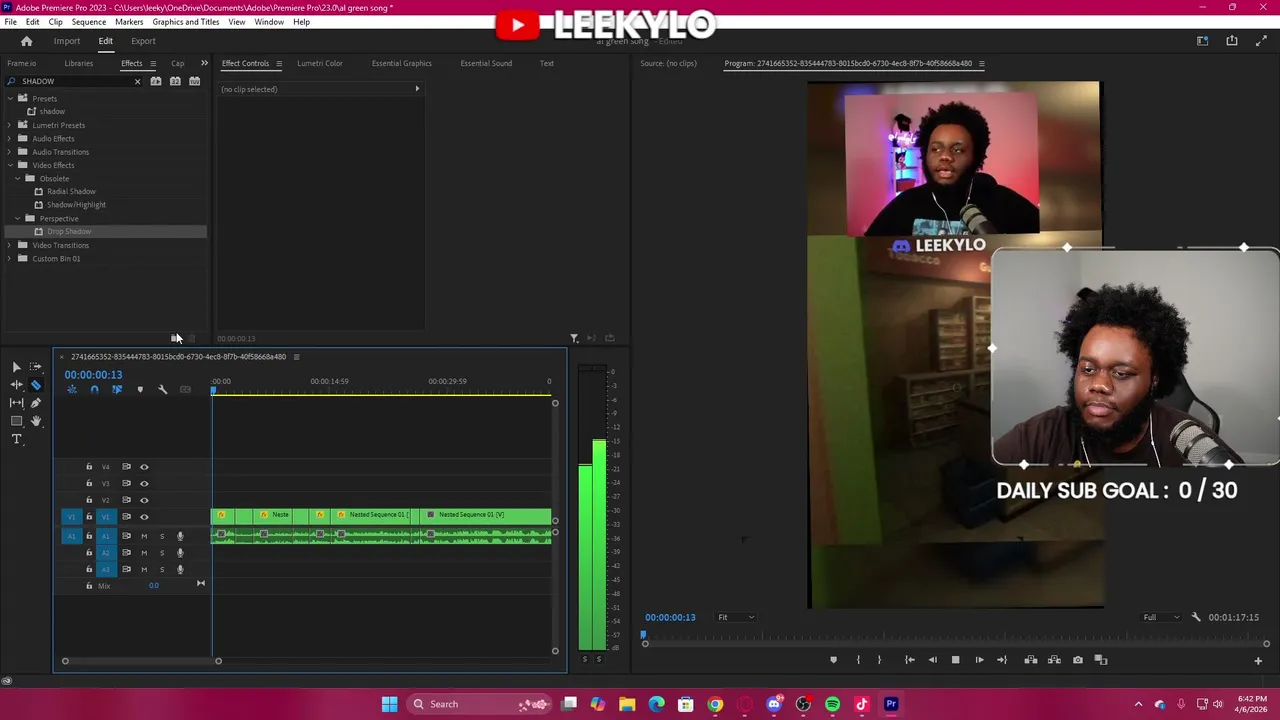Clear the SHADOW search text
Screen dimensions: 1280x720
pyautogui.click(x=138, y=81)
